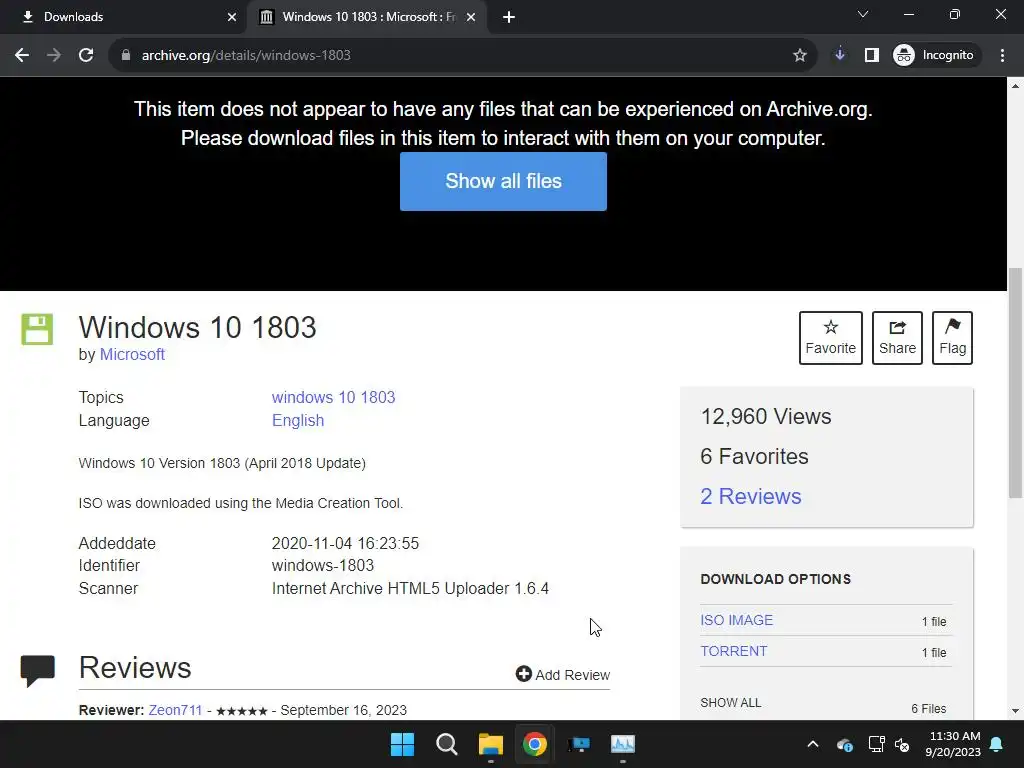1024x768 pixels.
Task: Click the Chrome taskbar icon
Action: [x=534, y=744]
